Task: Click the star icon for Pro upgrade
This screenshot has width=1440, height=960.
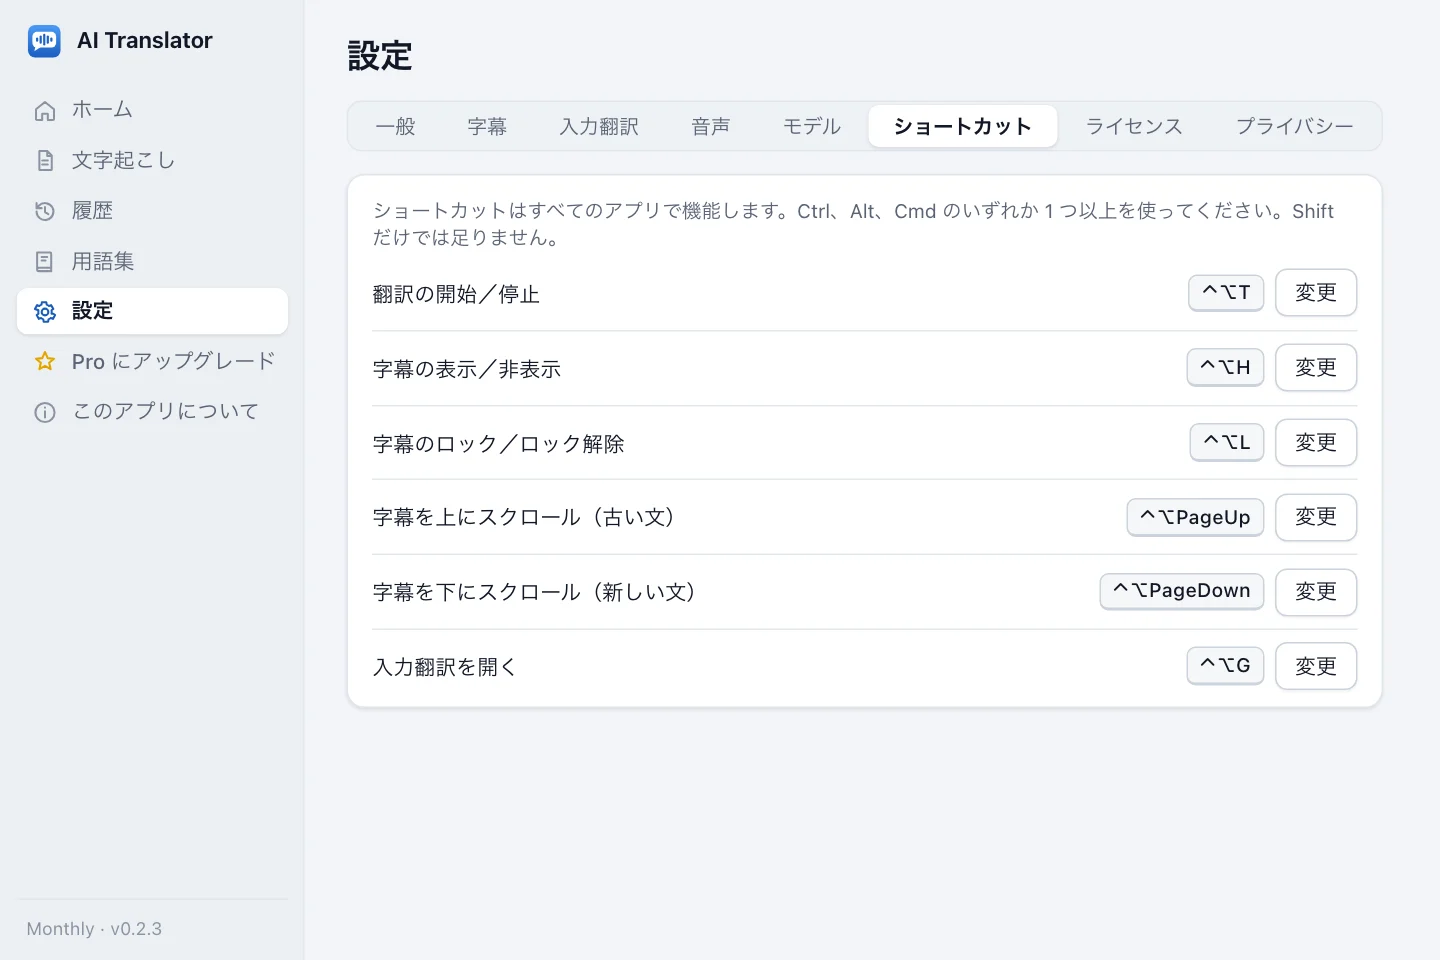Action: pos(45,361)
